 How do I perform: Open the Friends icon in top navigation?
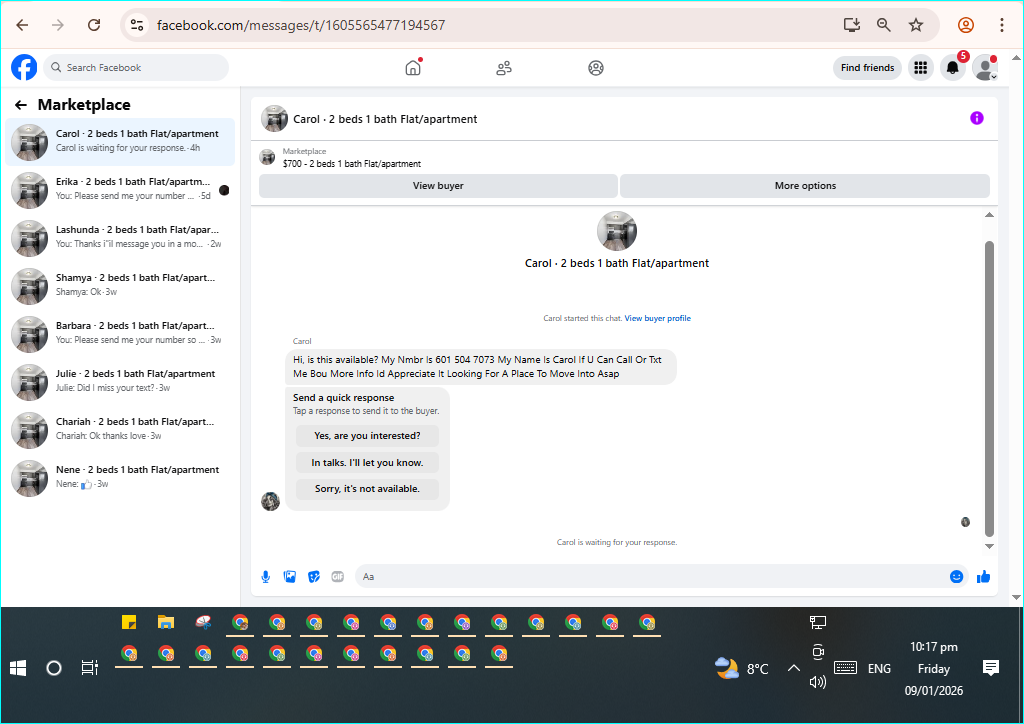[504, 68]
